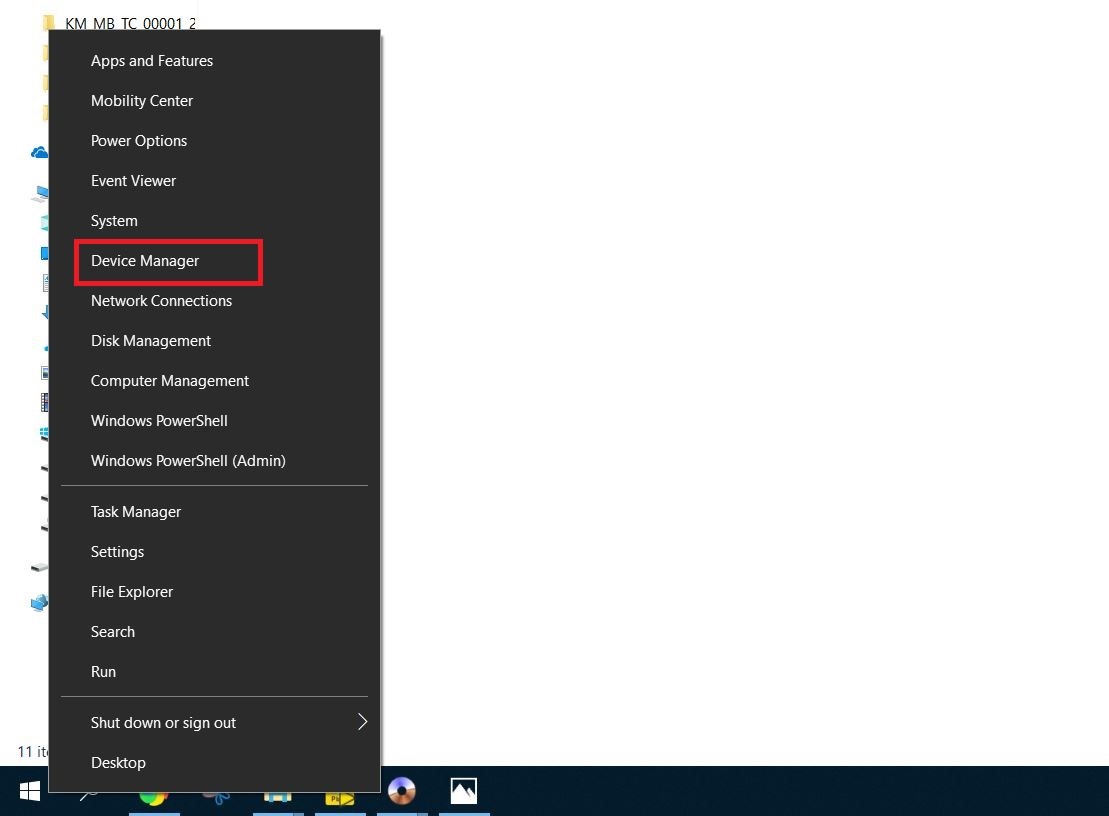Select the KM_MB_TC_00001_2 folder
1109x816 pixels.
(x=130, y=23)
